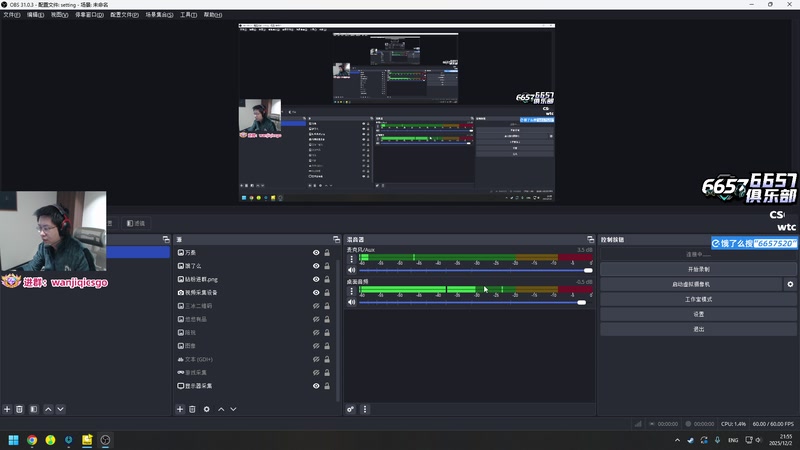
Task: Open source properties gear in sources toolbar
Action: 207,409
